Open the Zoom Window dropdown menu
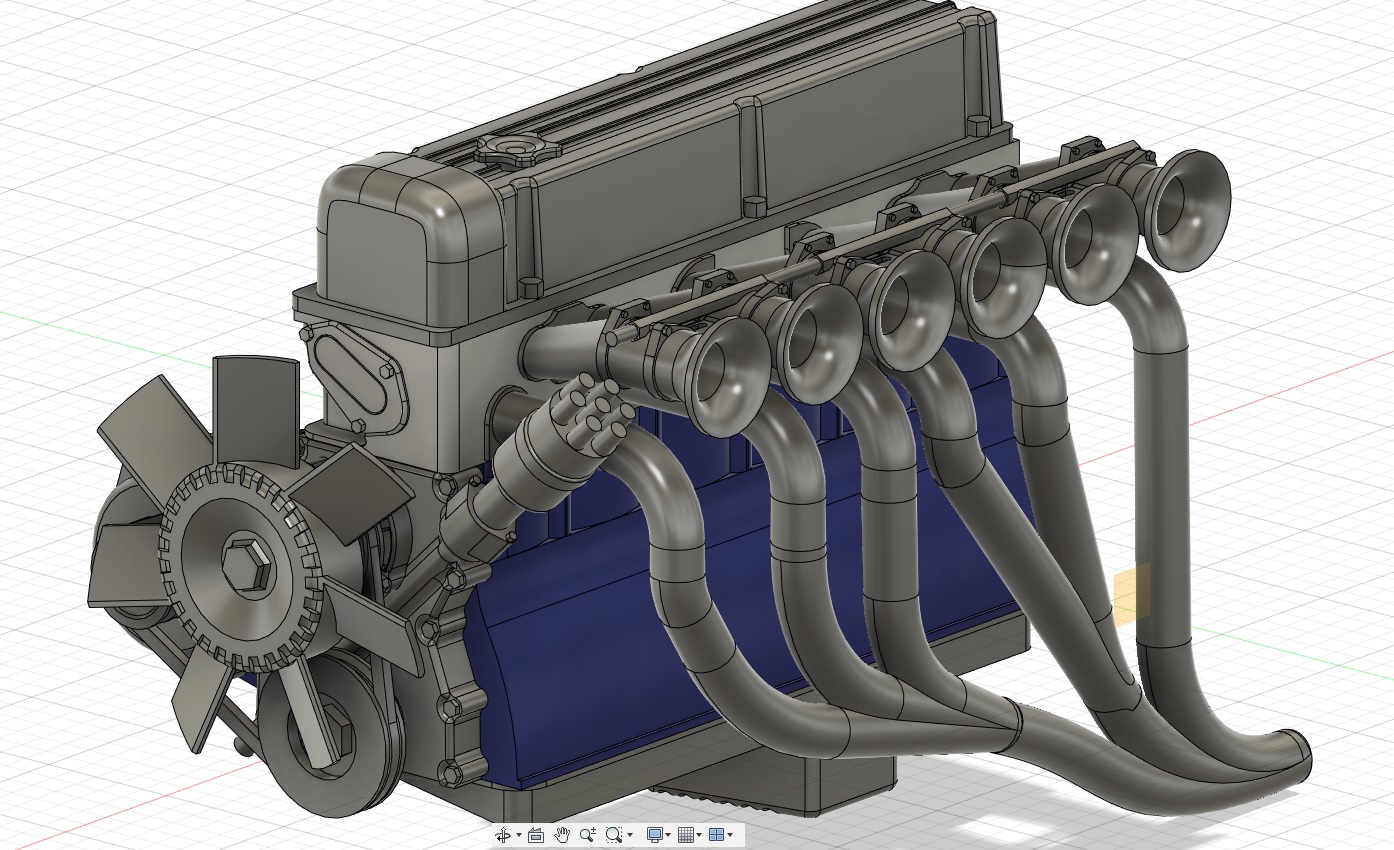1394x850 pixels. pyautogui.click(x=630, y=834)
